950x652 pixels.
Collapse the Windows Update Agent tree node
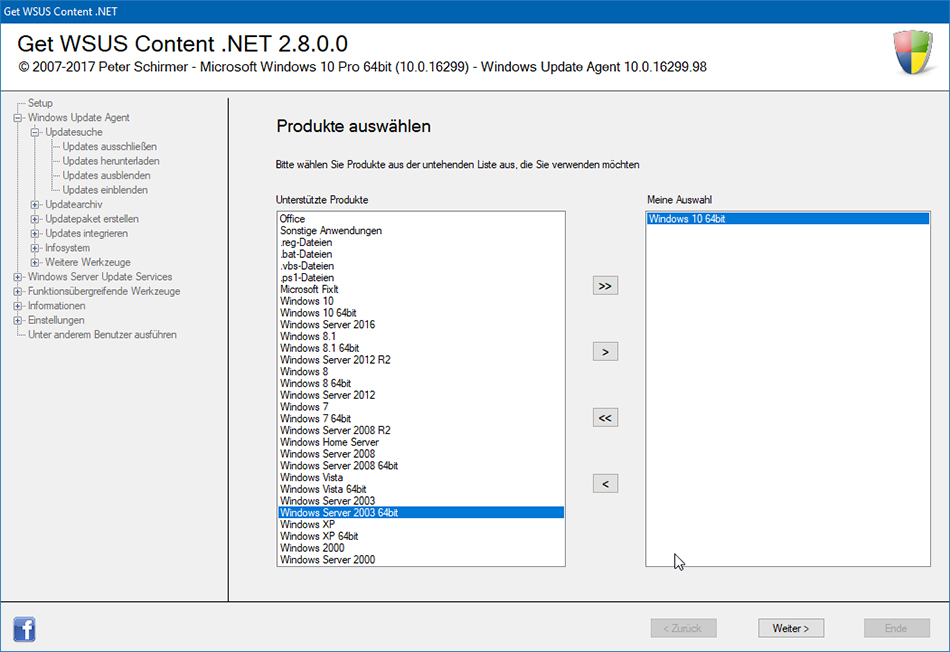[x=18, y=118]
